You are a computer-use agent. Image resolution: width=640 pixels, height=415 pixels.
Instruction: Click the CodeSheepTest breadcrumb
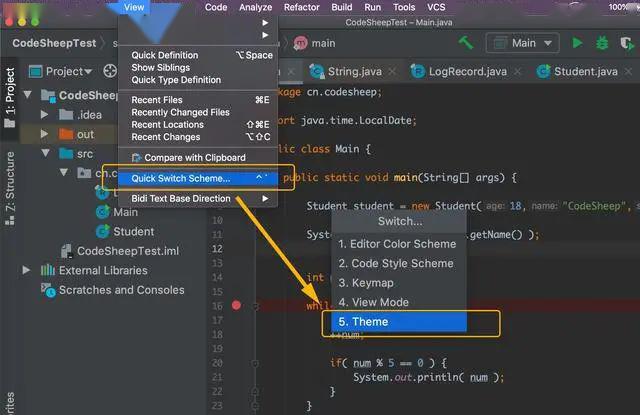[x=54, y=43]
